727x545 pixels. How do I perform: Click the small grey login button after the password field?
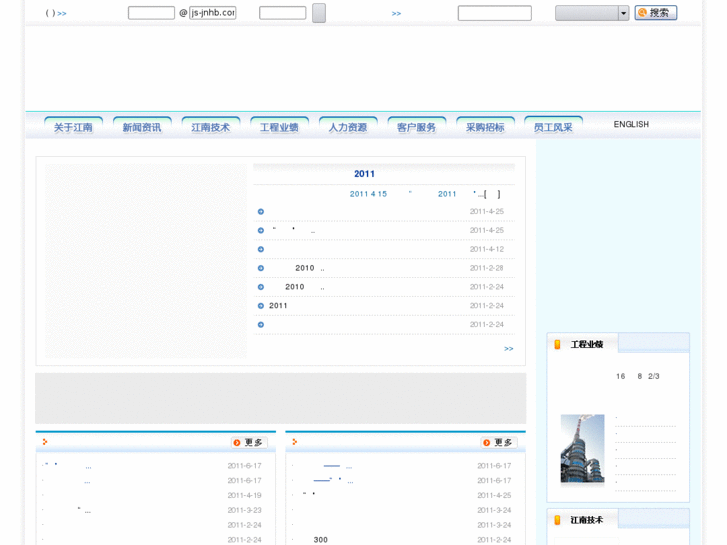click(x=319, y=13)
